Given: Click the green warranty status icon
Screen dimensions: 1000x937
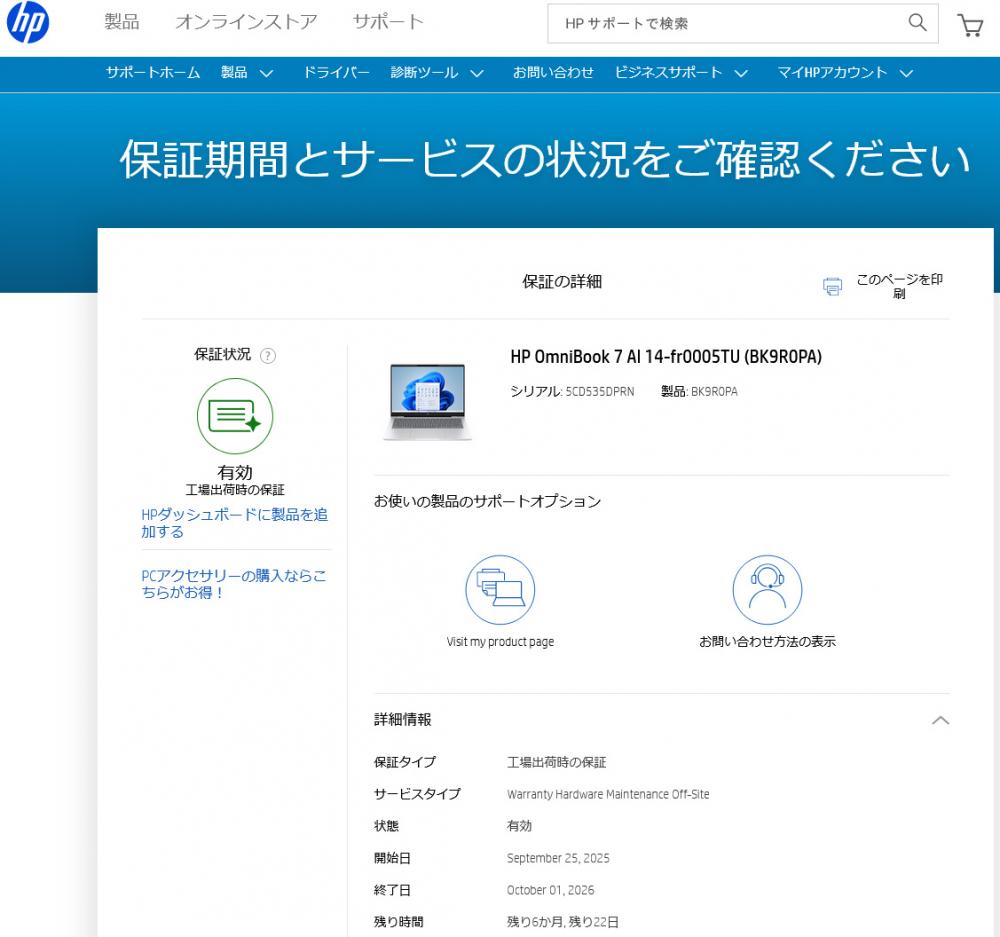Looking at the screenshot, I should [235, 416].
